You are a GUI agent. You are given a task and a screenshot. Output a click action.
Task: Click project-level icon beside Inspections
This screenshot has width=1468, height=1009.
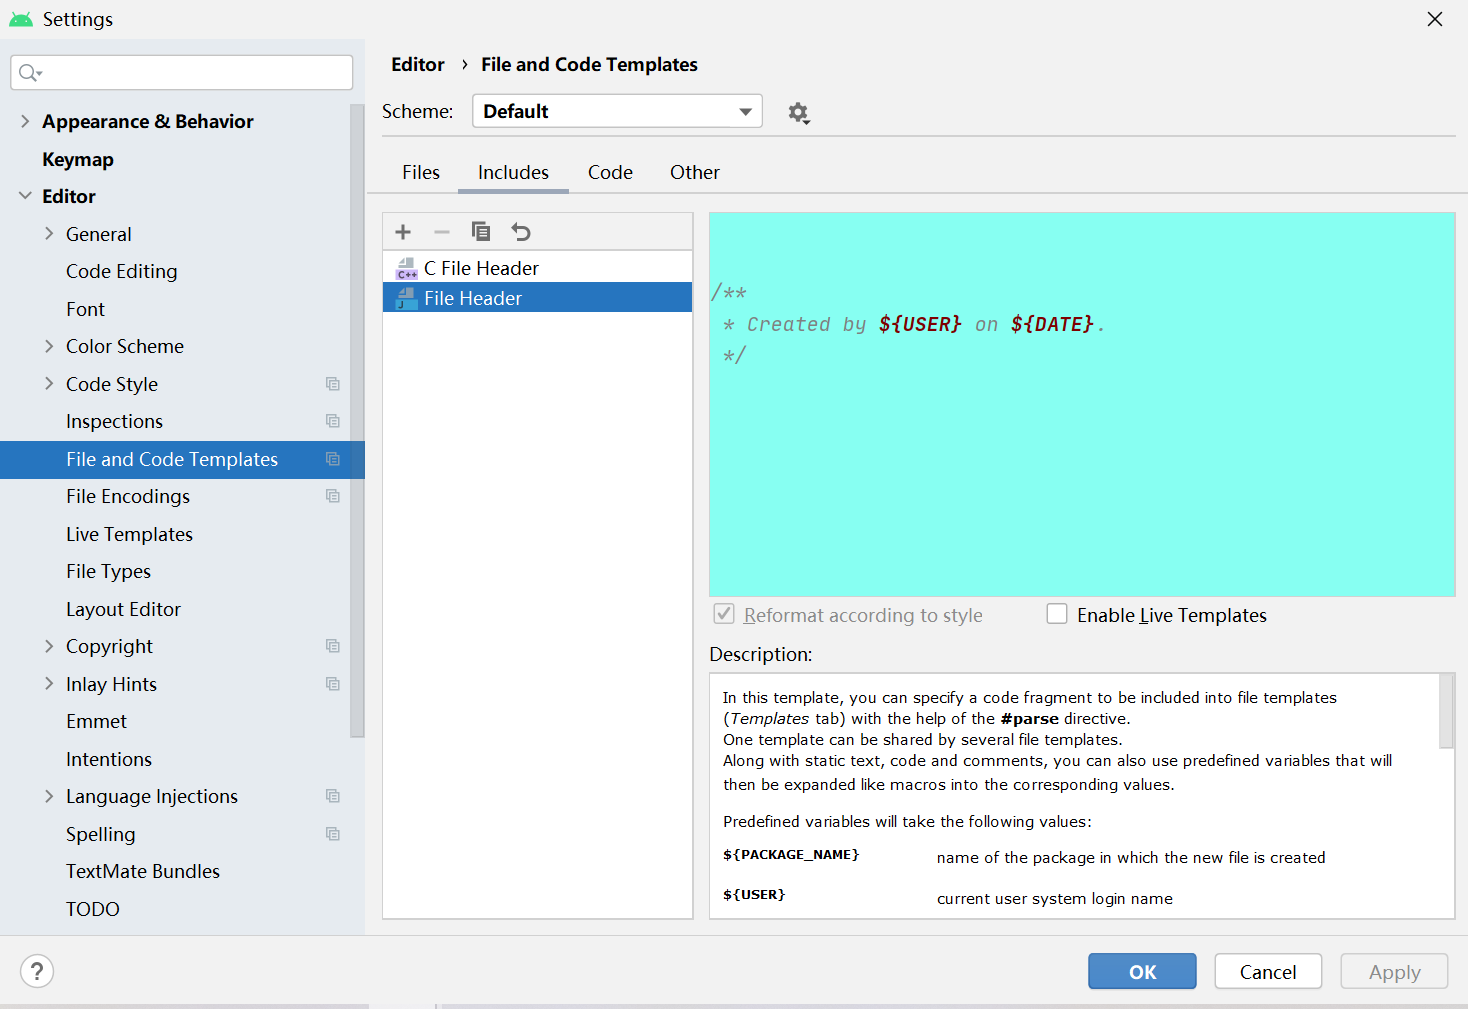click(x=333, y=421)
